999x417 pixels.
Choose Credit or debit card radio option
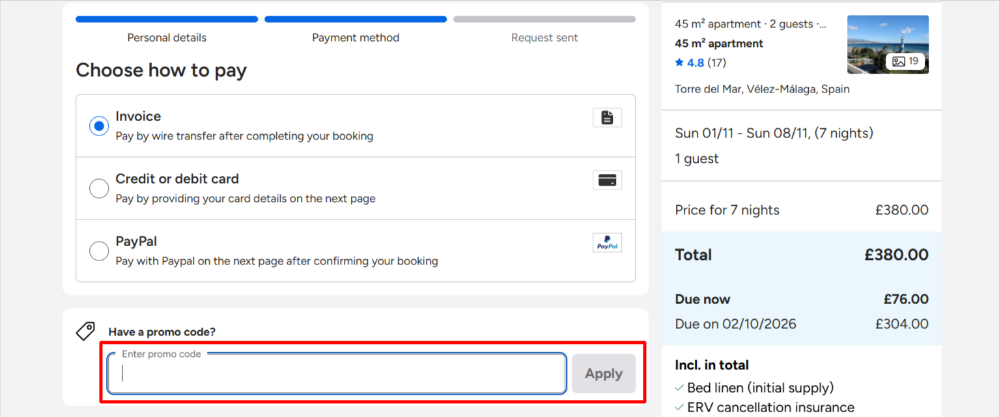[x=99, y=188]
